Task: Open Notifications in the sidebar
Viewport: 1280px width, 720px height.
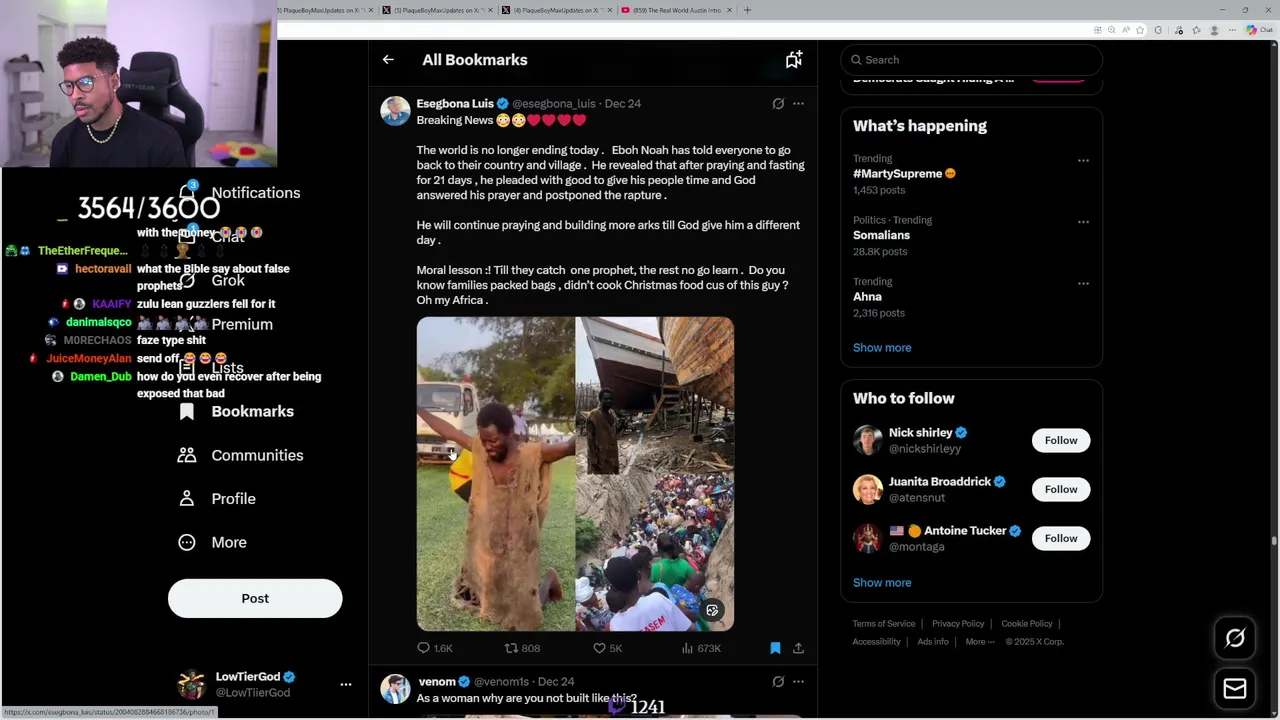Action: (255, 193)
